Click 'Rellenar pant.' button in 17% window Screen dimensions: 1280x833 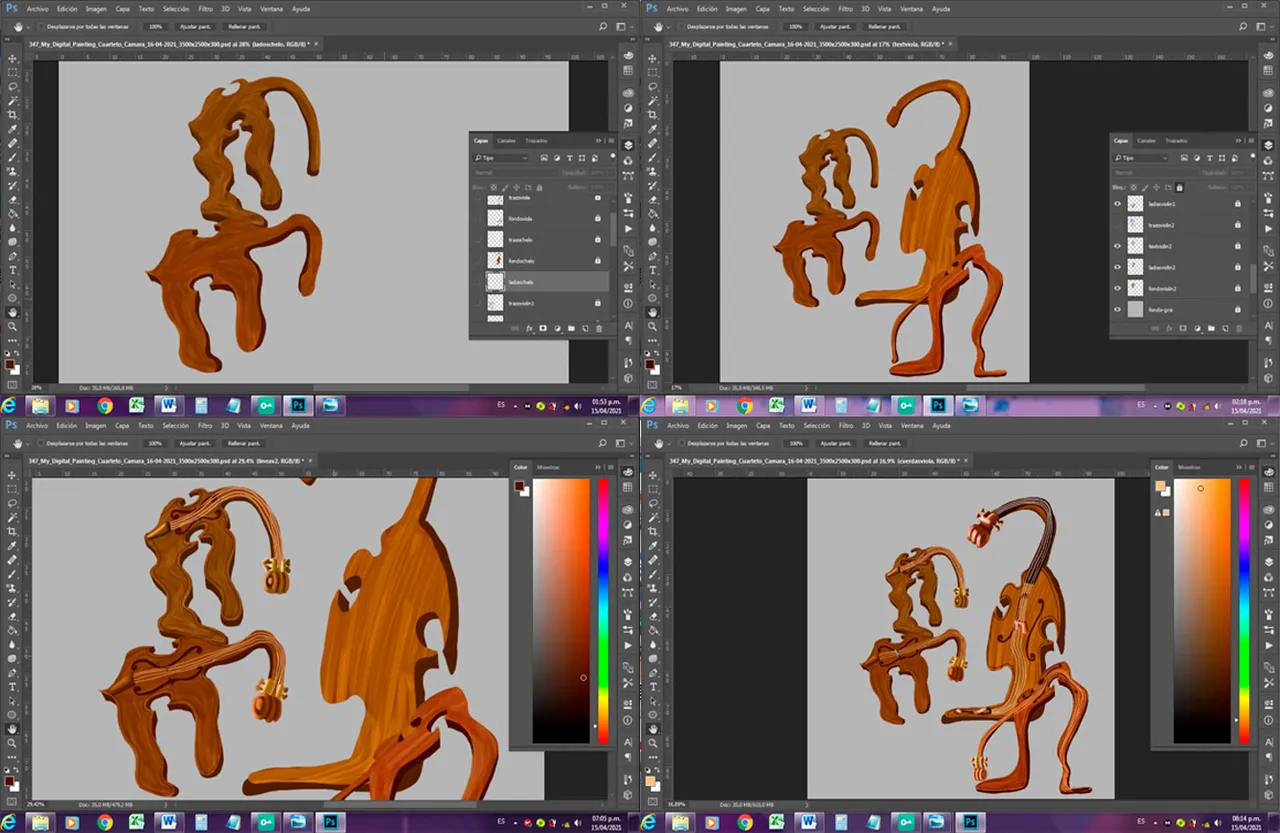(884, 25)
